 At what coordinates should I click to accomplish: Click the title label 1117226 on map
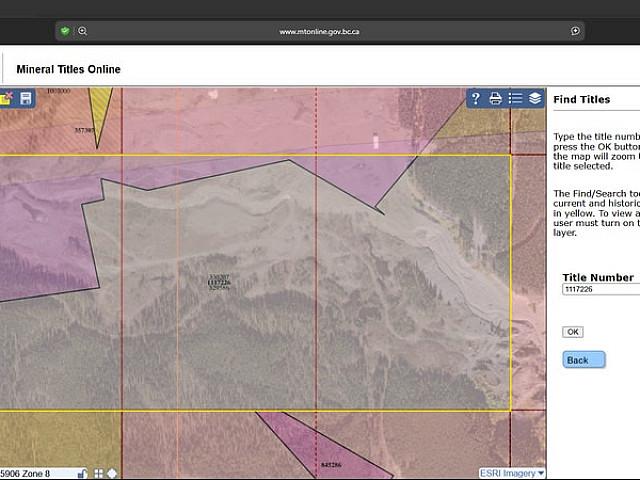[x=218, y=283]
